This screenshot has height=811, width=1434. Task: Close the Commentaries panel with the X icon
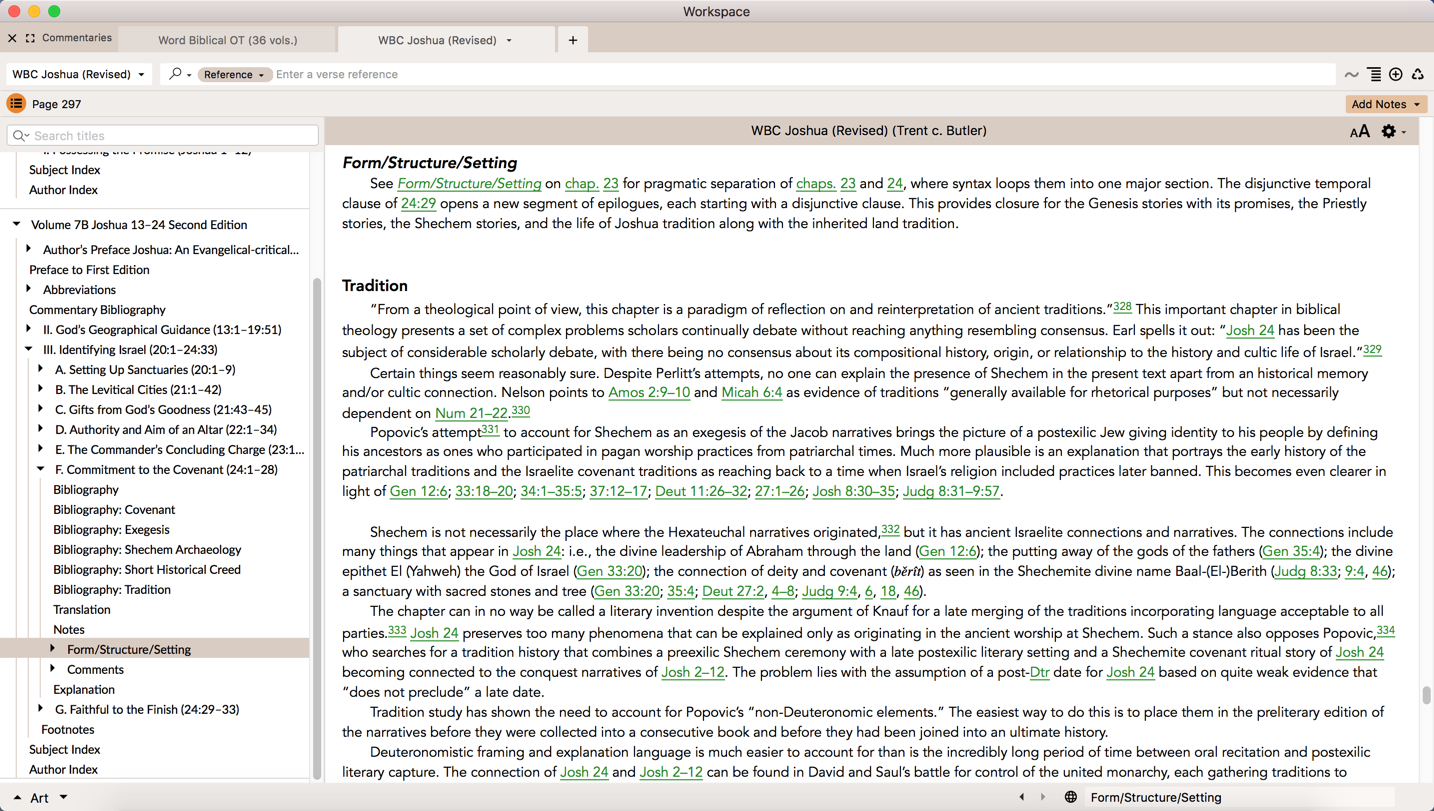[12, 38]
